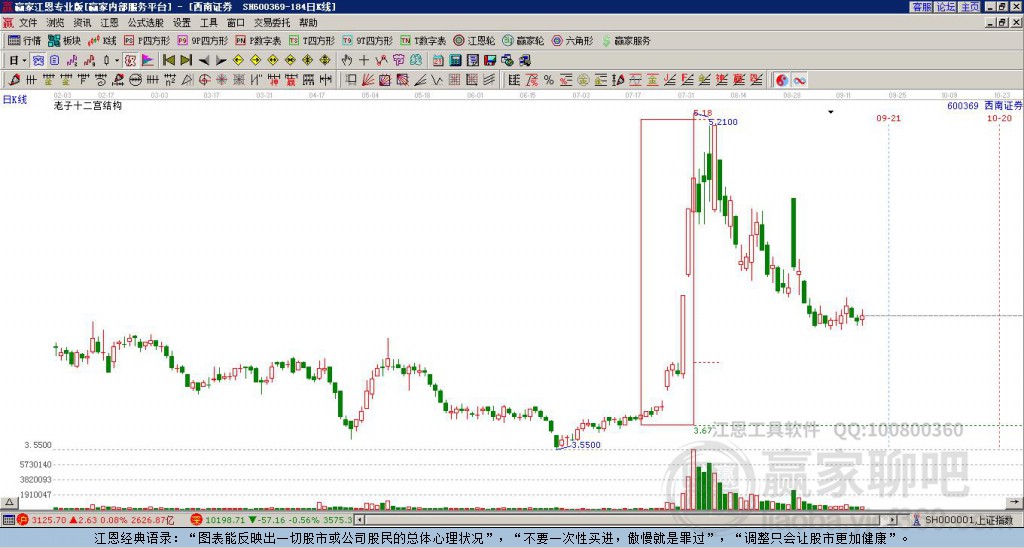Move chart left with black left arrow

(204, 60)
